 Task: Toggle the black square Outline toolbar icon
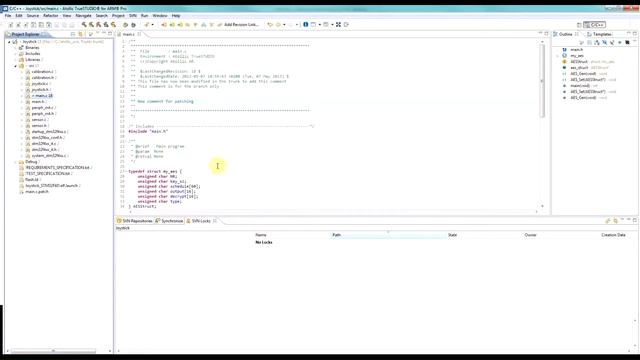tap(627, 42)
